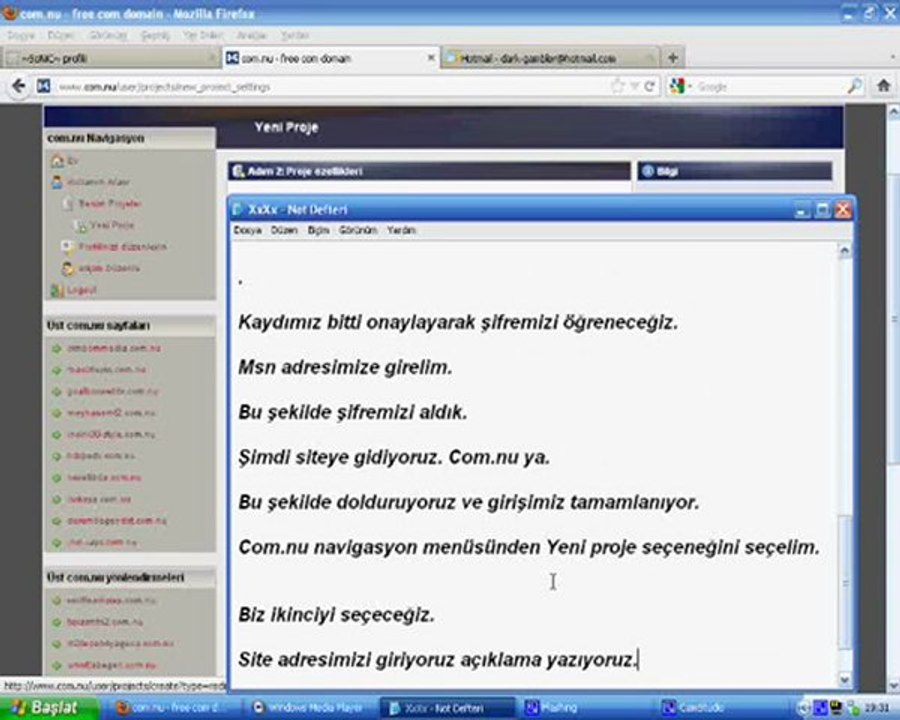Click the Yeni Proje document icon
Viewport: 900px width, 720px height.
point(79,225)
